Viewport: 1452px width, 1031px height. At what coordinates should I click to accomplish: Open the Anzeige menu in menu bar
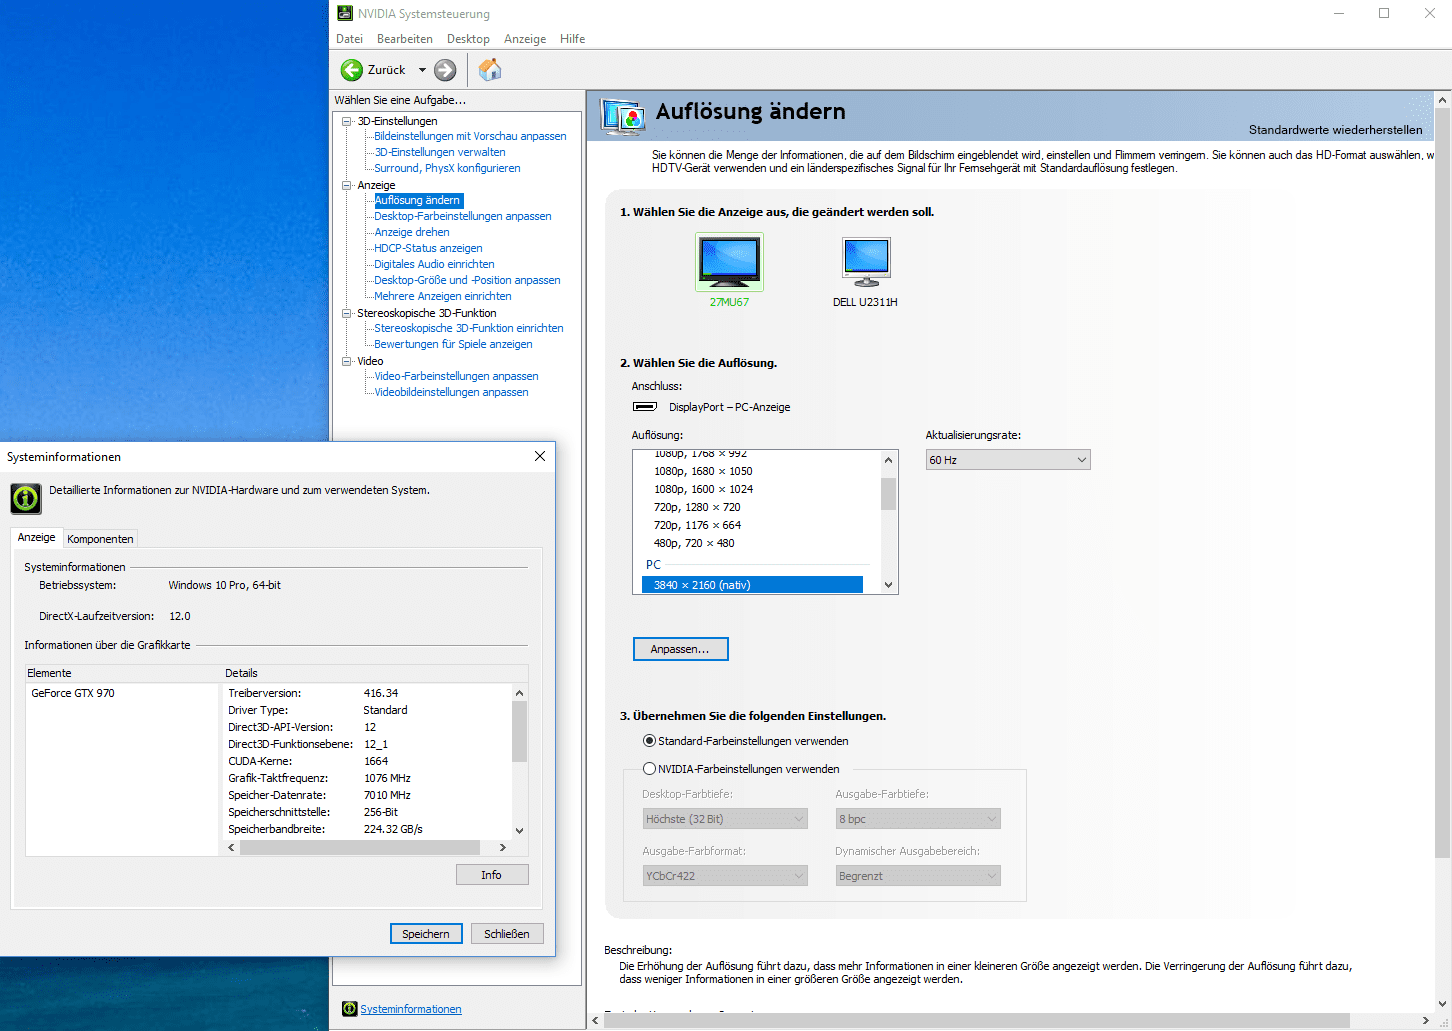[x=525, y=39]
